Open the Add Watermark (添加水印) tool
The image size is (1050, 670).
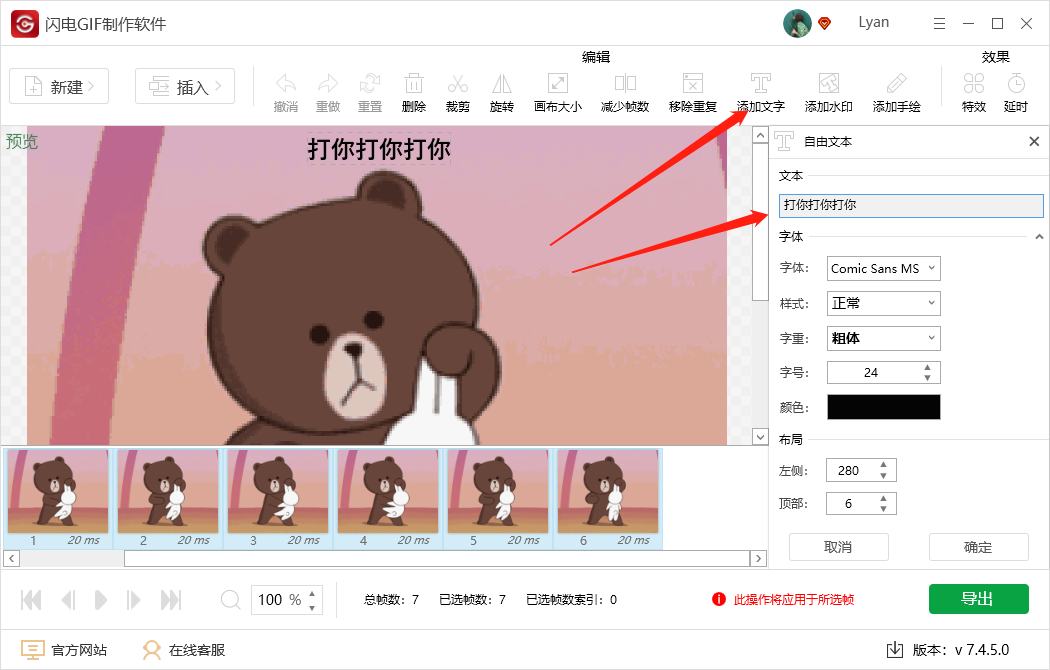point(829,84)
